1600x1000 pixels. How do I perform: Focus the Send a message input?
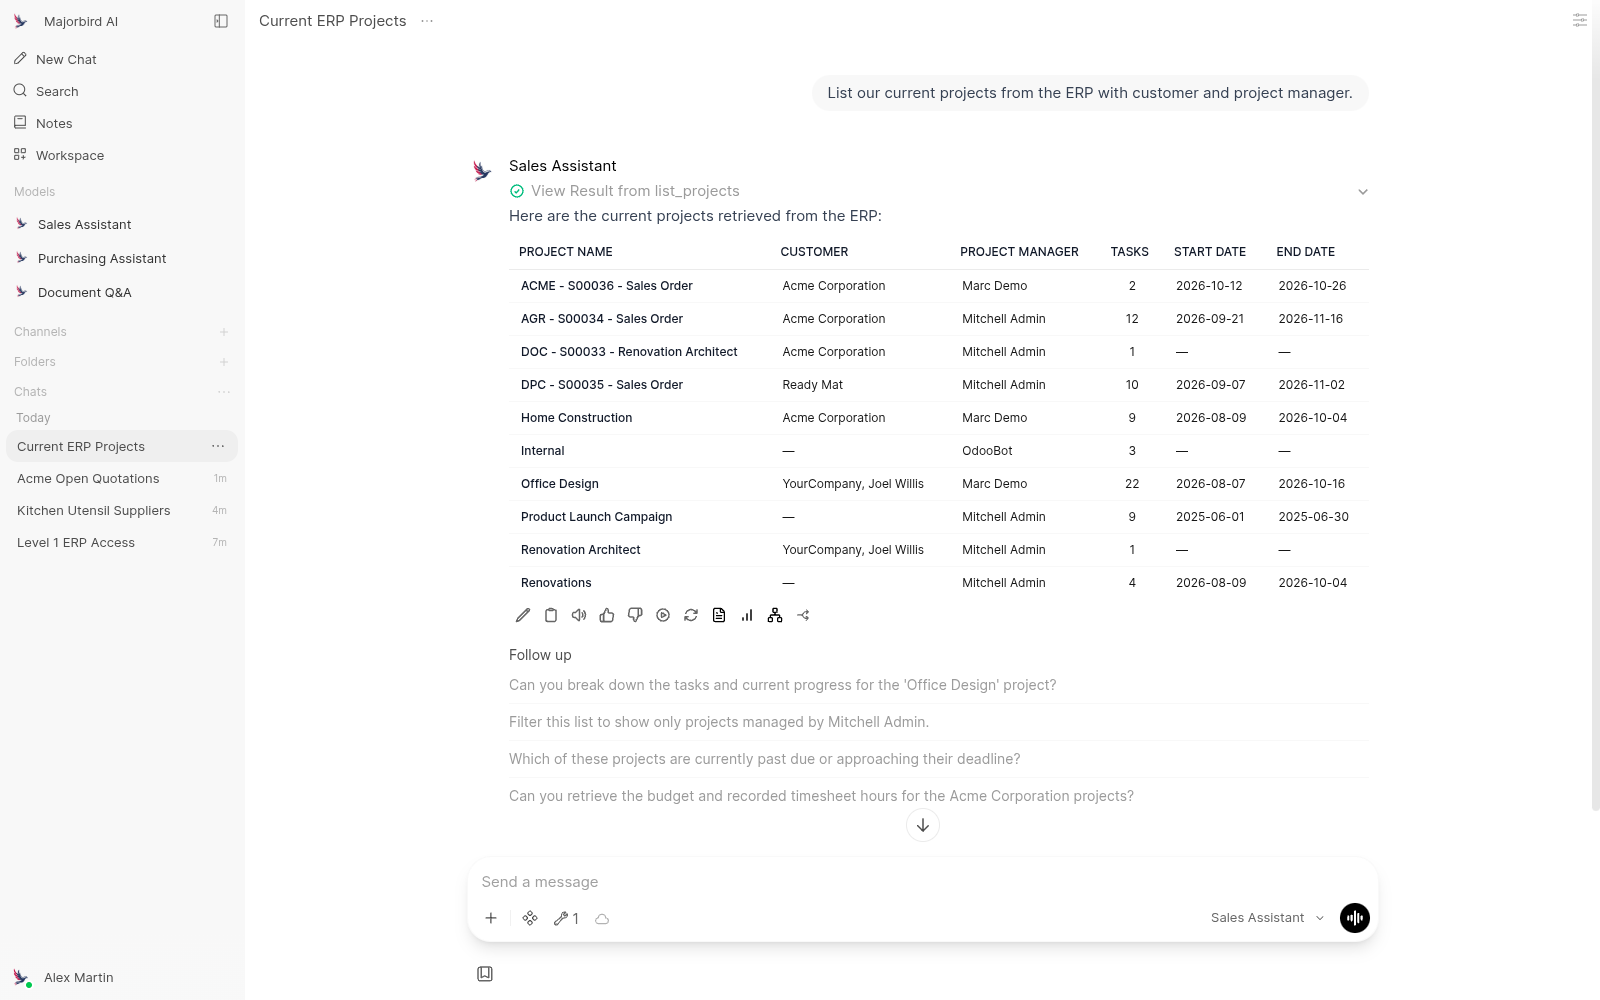click(922, 882)
